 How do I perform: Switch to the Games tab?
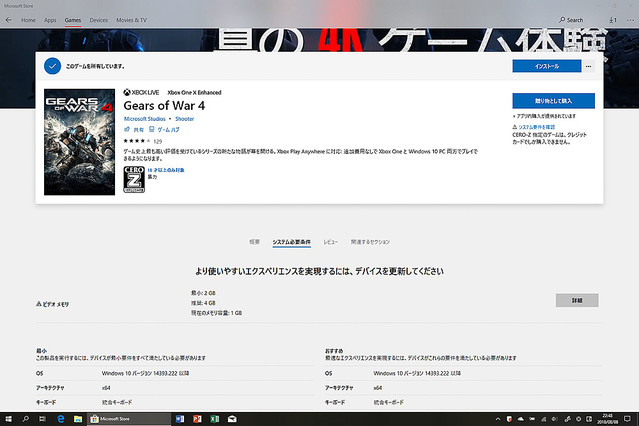pyautogui.click(x=73, y=19)
